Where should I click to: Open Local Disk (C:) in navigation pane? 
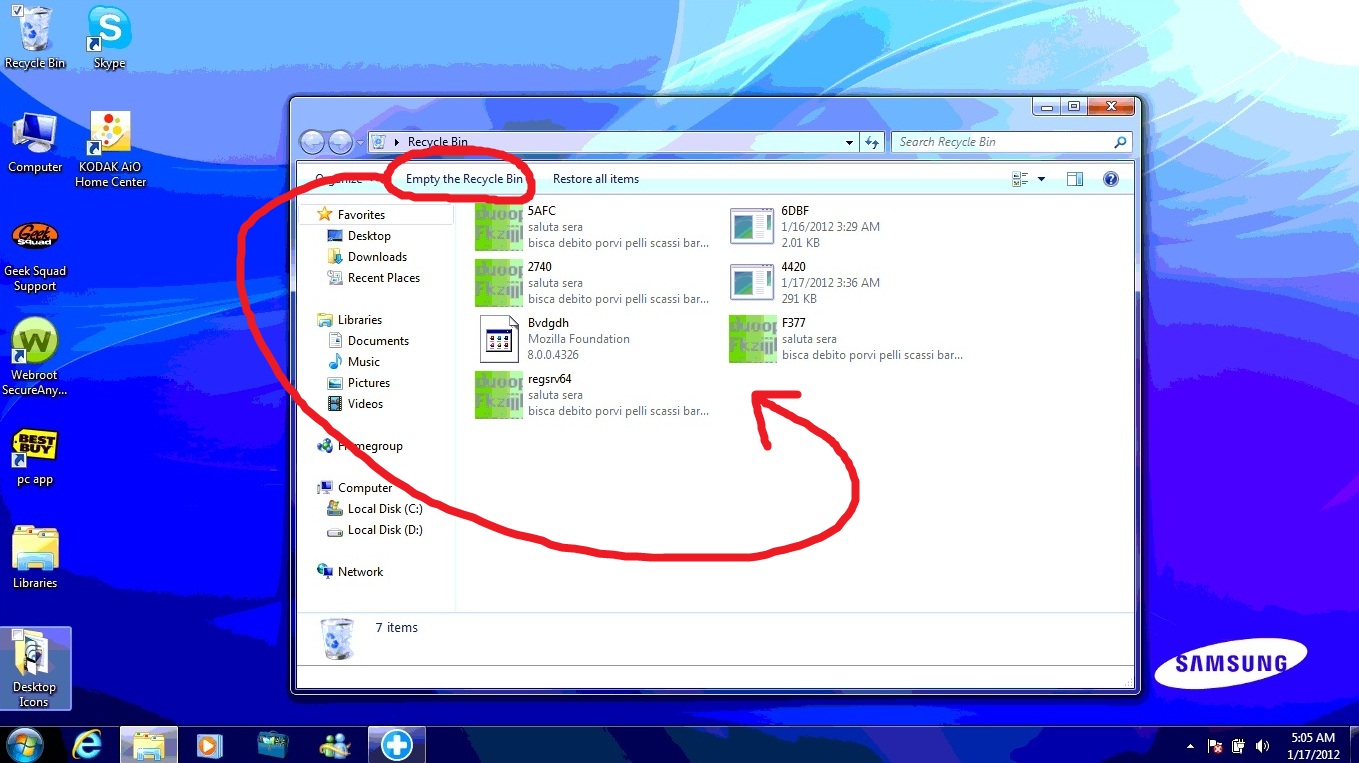point(385,509)
